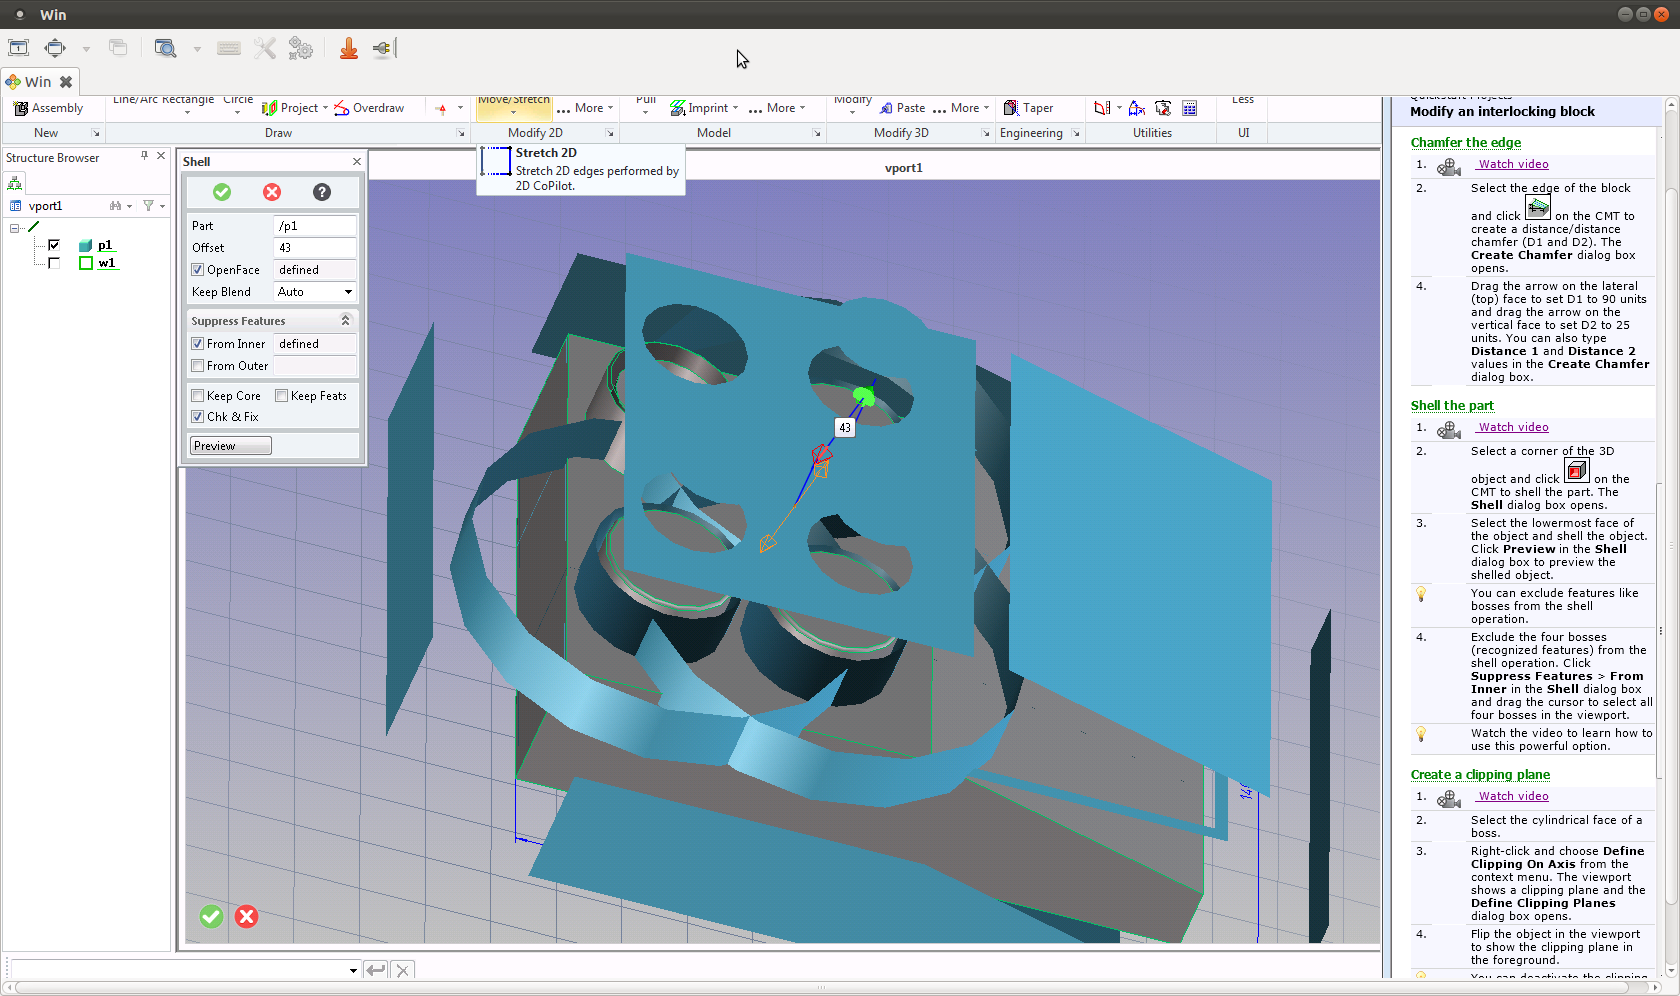The image size is (1680, 996).
Task: Pin the Structure Browser panel
Action: tap(144, 156)
